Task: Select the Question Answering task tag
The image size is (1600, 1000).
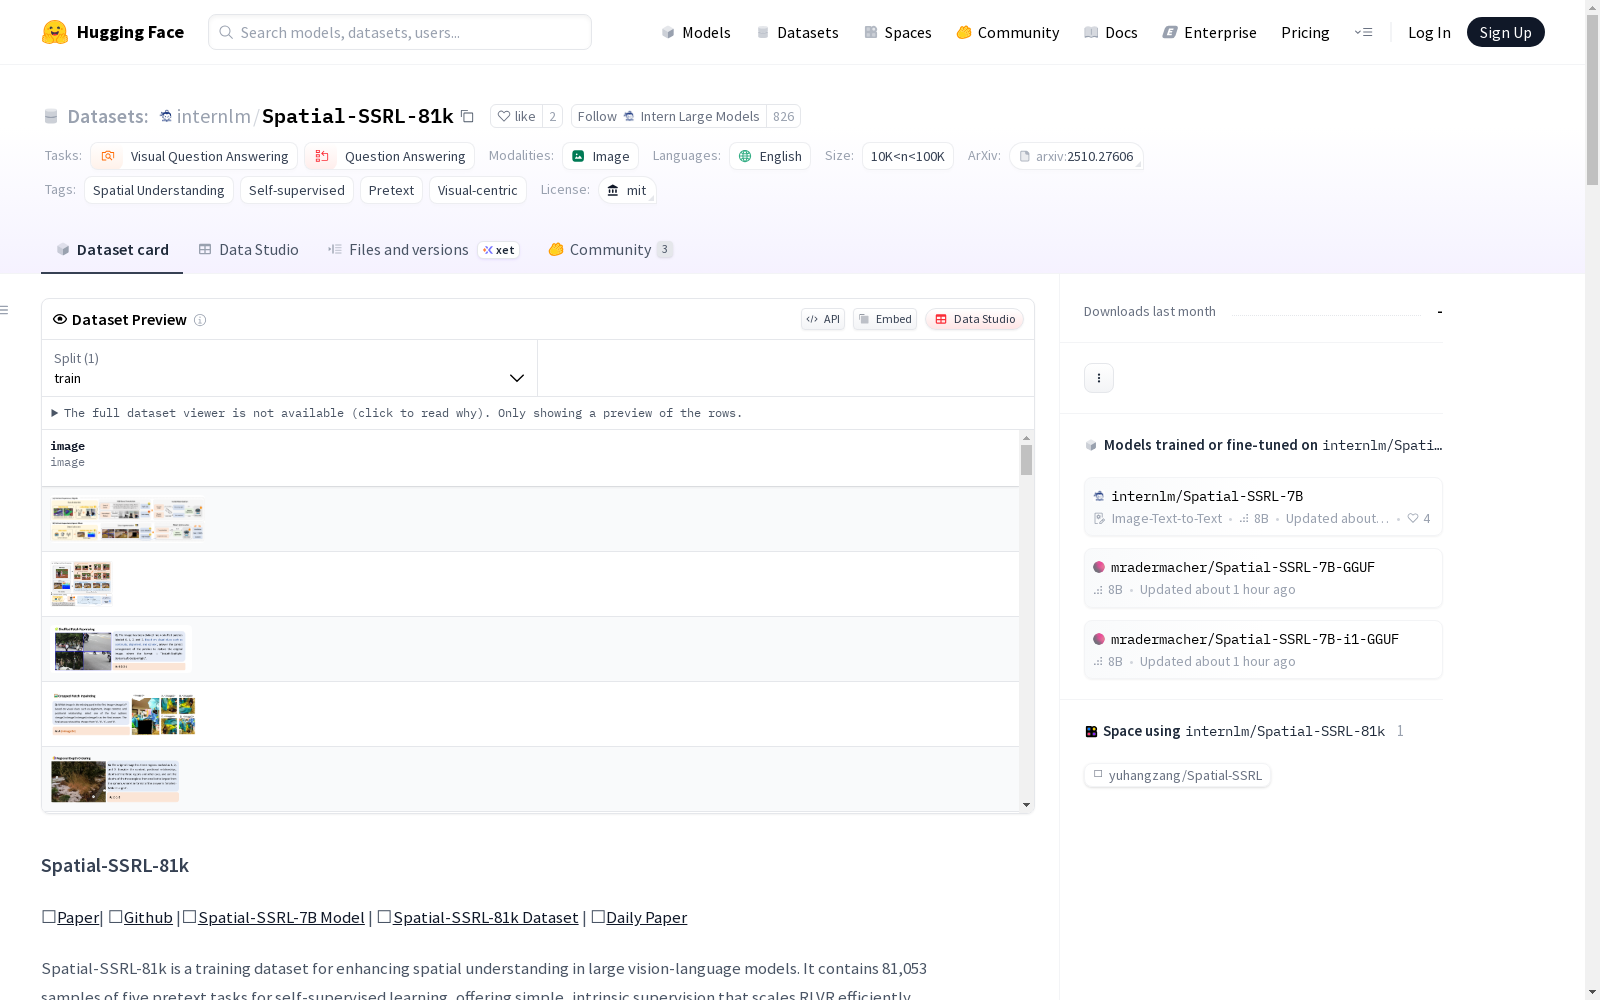Action: pos(389,156)
